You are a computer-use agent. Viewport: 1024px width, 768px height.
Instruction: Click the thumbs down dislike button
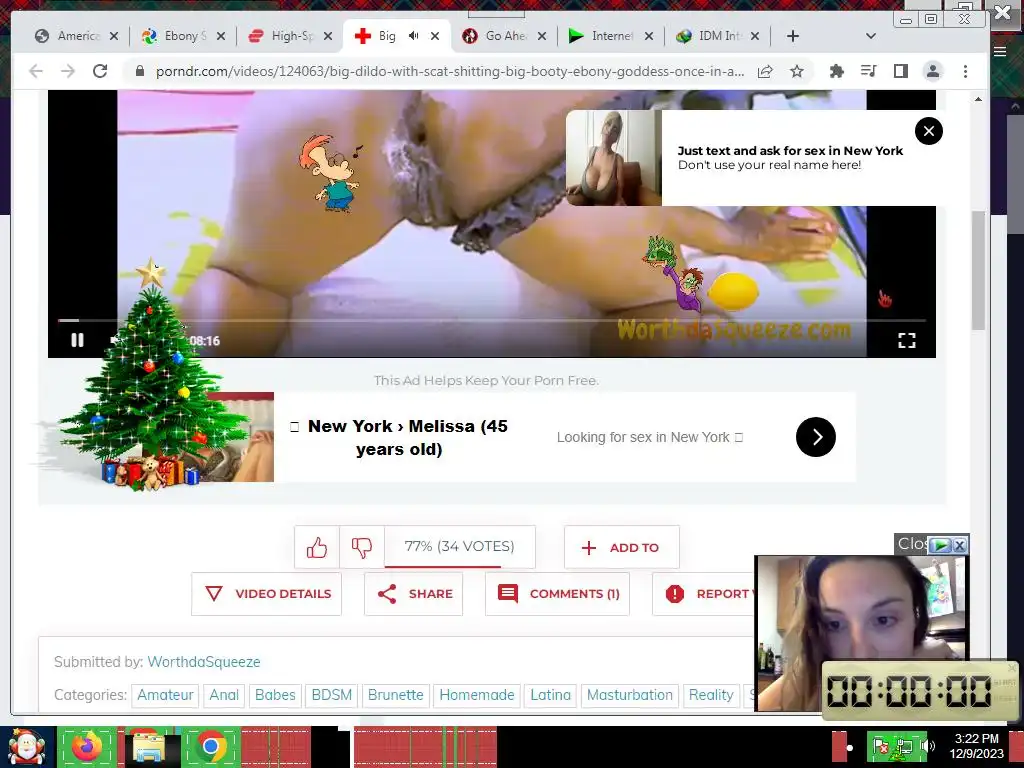coord(362,547)
